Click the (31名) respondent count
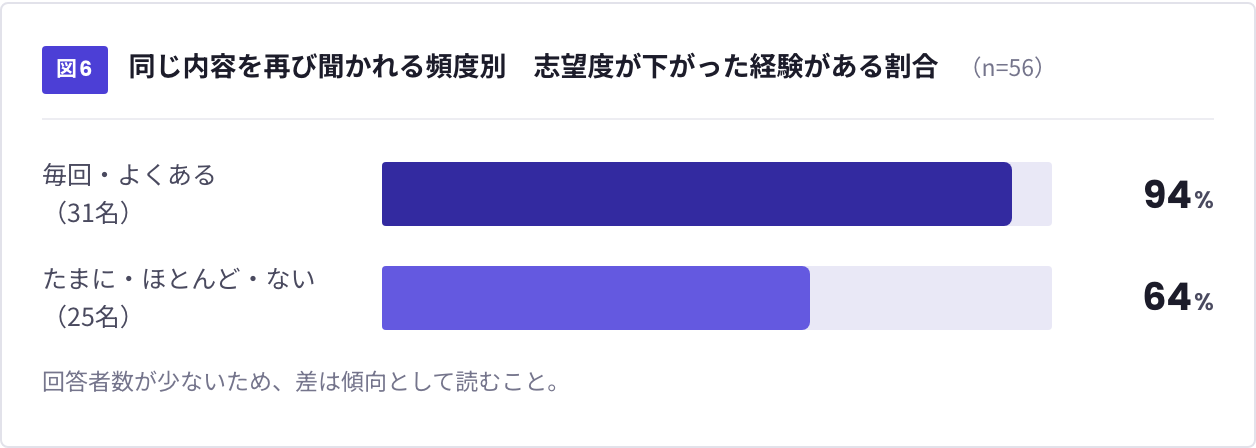The height and width of the screenshot is (448, 1256). pyautogui.click(x=87, y=213)
